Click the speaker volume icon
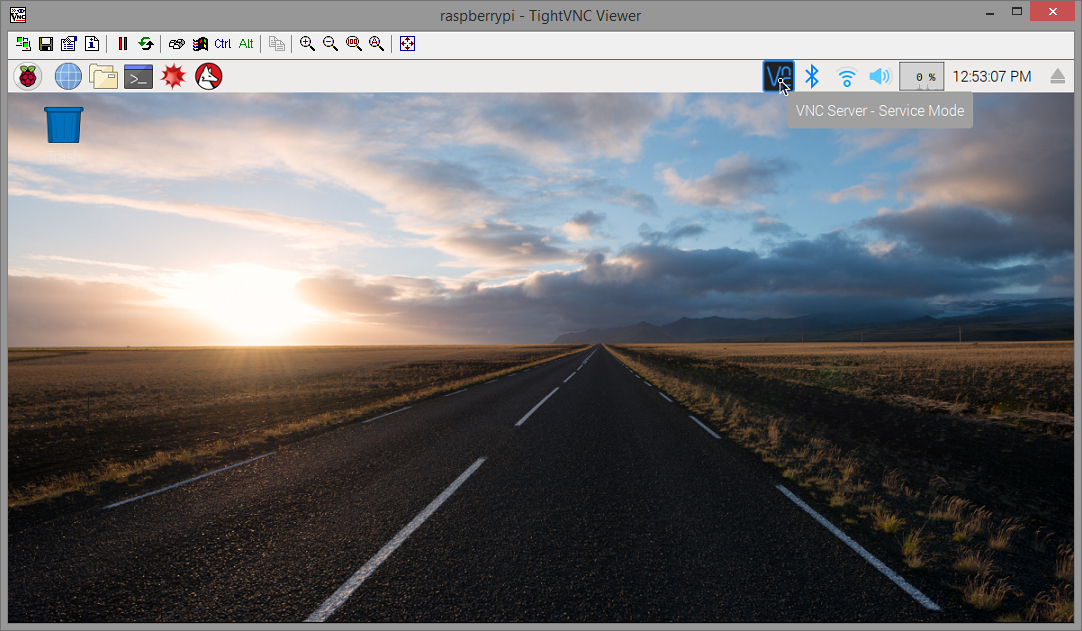This screenshot has width=1082, height=631. (x=880, y=76)
